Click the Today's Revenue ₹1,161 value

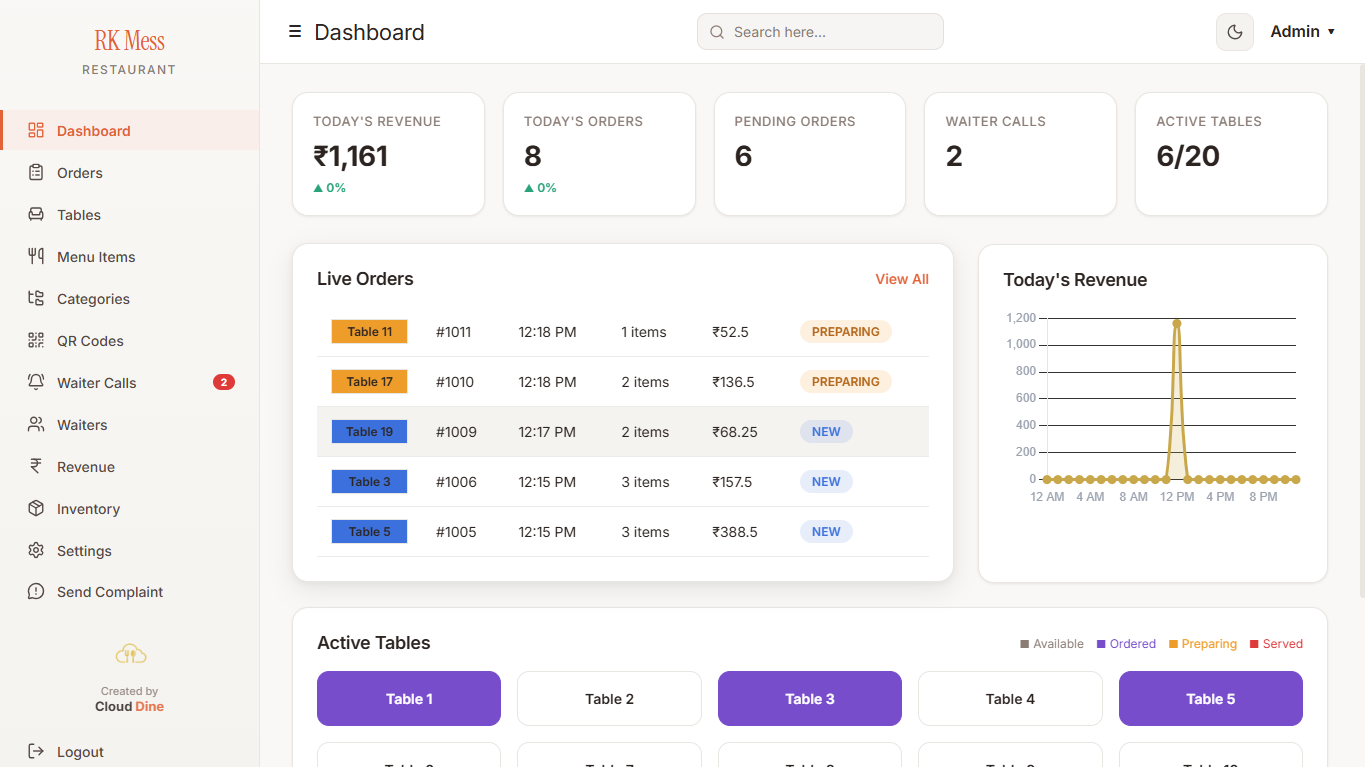[350, 156]
